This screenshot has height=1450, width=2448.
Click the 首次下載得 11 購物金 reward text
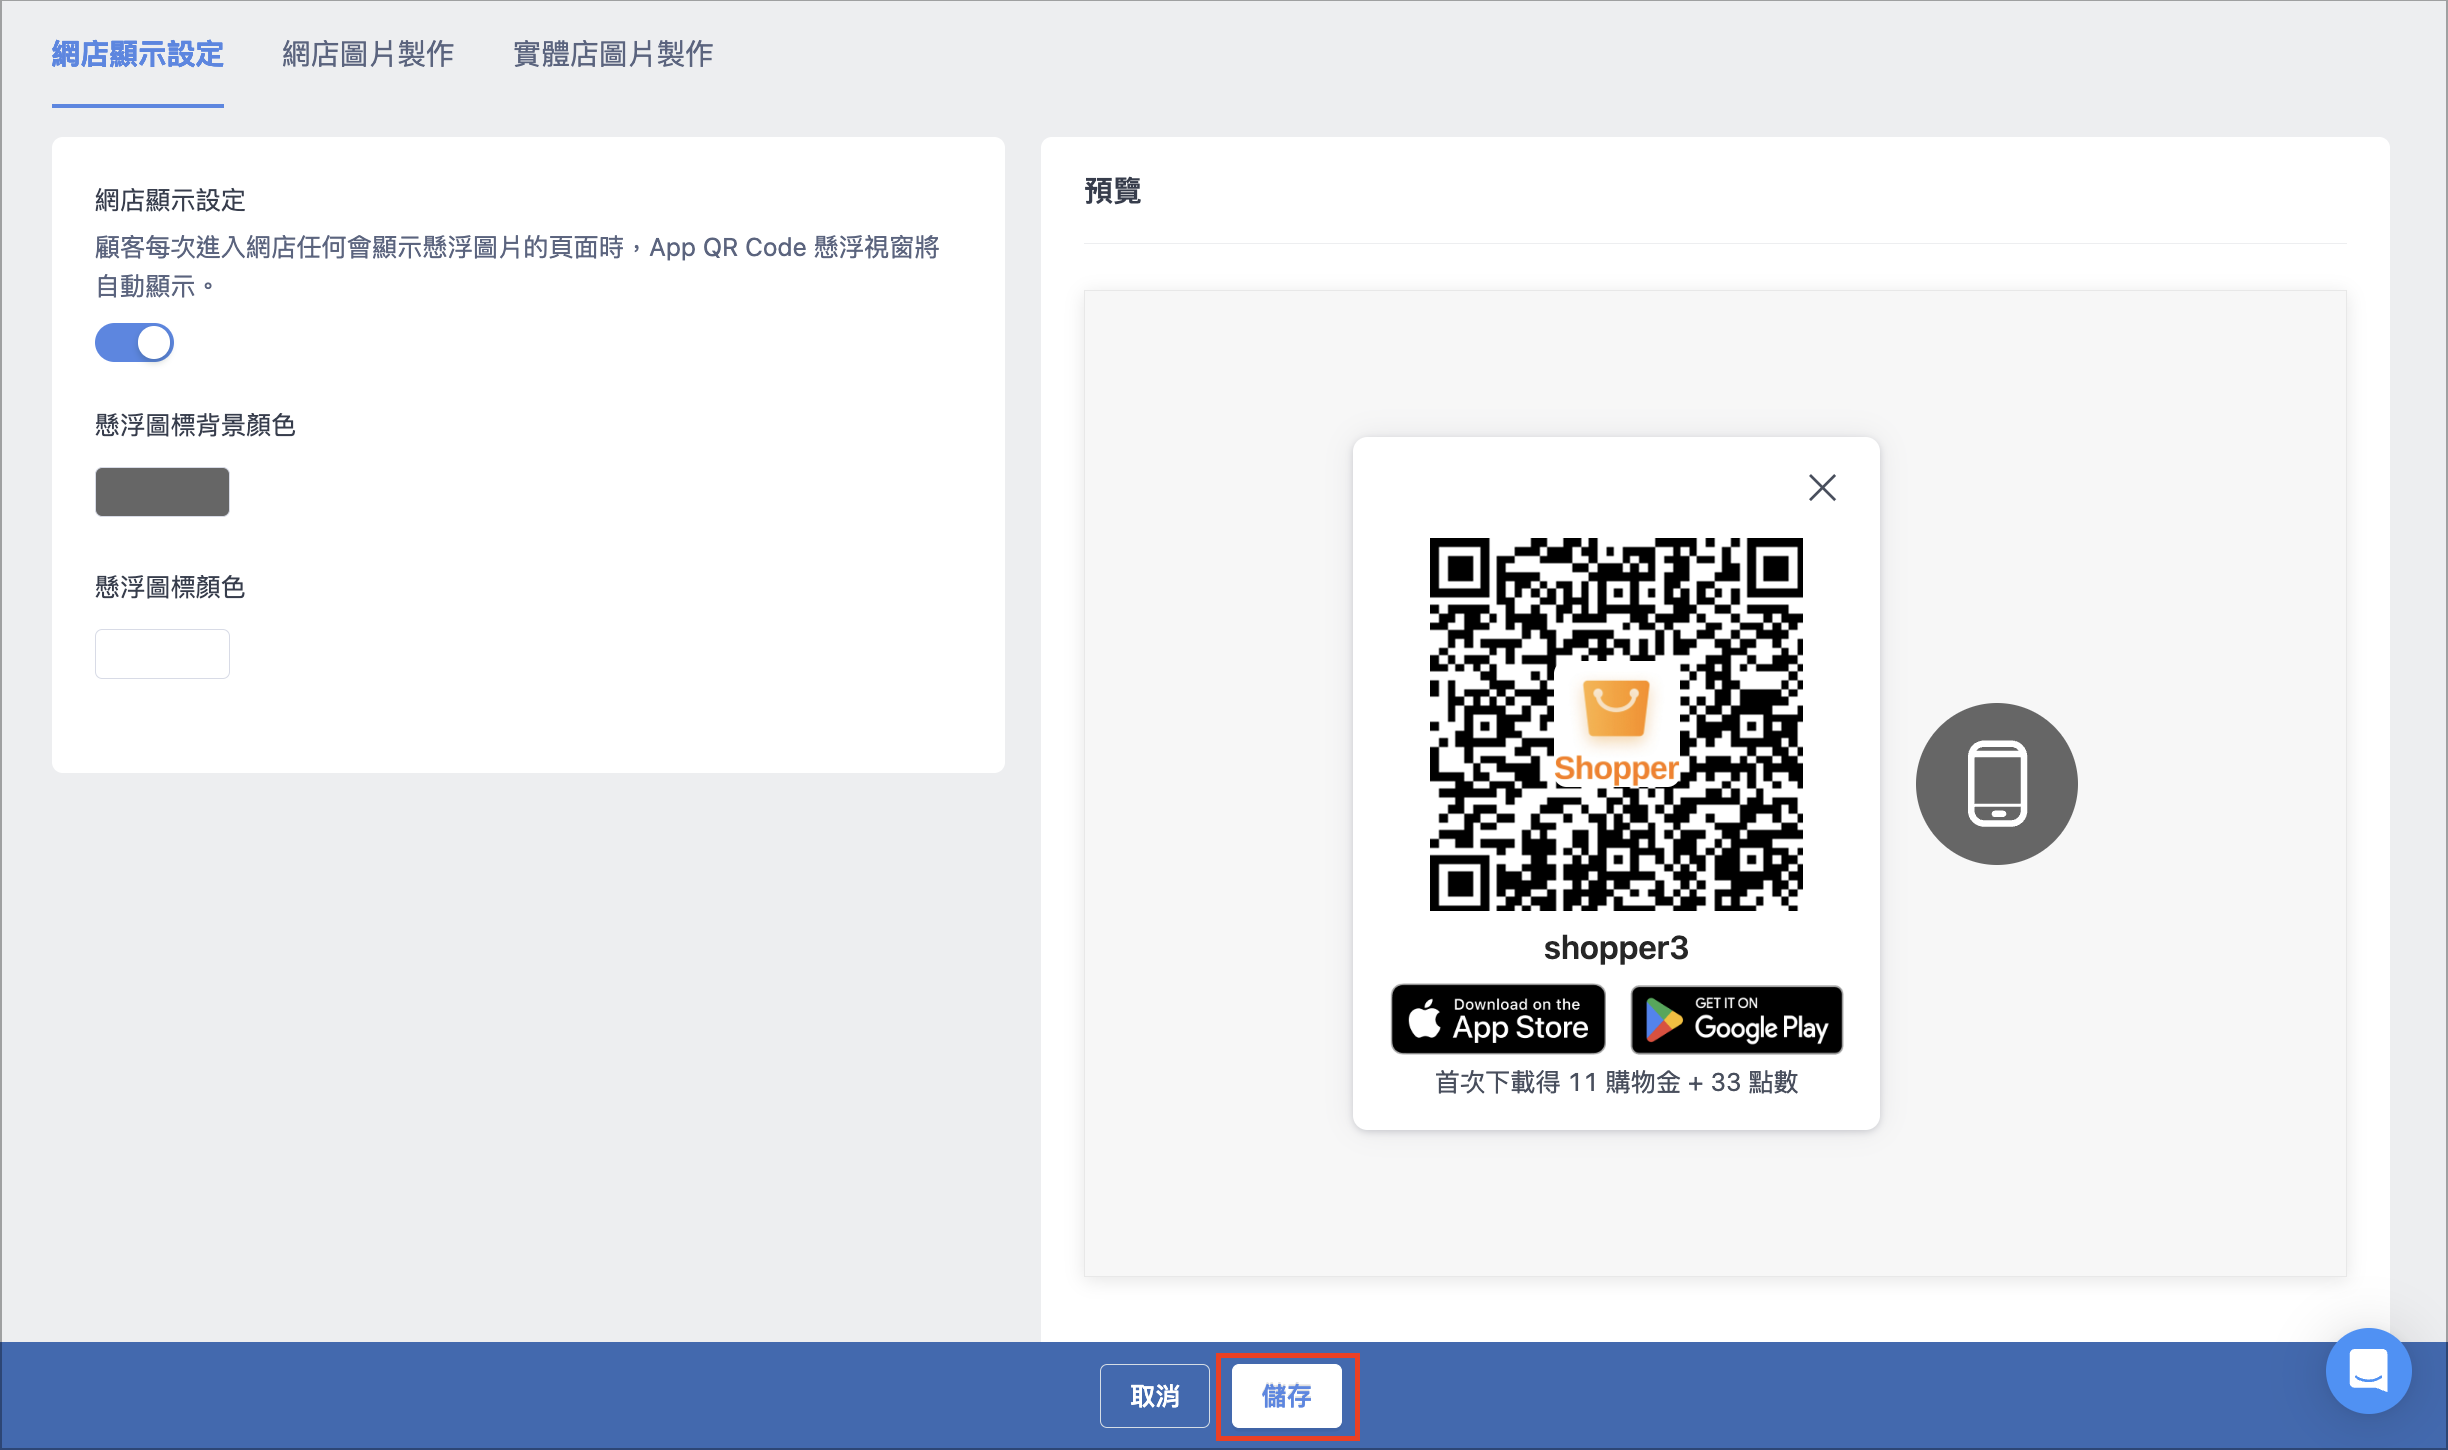click(x=1616, y=1082)
